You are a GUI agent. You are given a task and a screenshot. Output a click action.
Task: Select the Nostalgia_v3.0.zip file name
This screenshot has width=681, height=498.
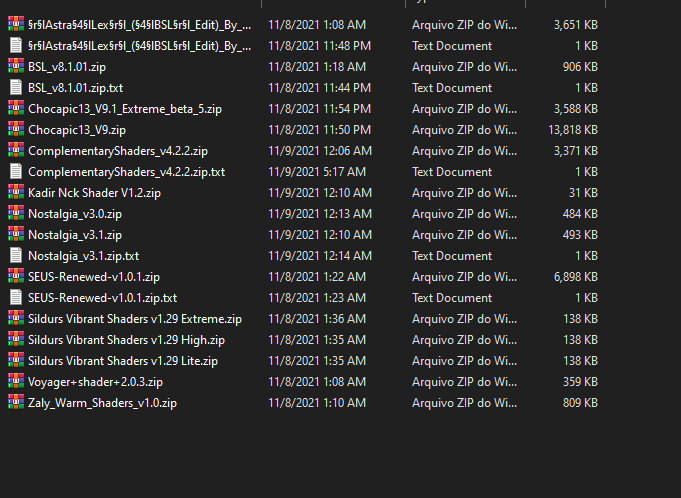click(x=75, y=214)
